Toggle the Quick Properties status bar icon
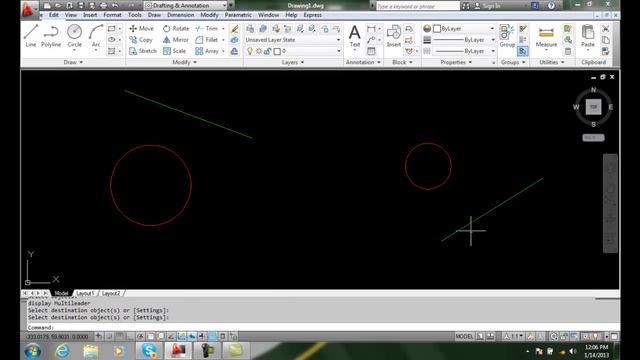 [x=223, y=336]
